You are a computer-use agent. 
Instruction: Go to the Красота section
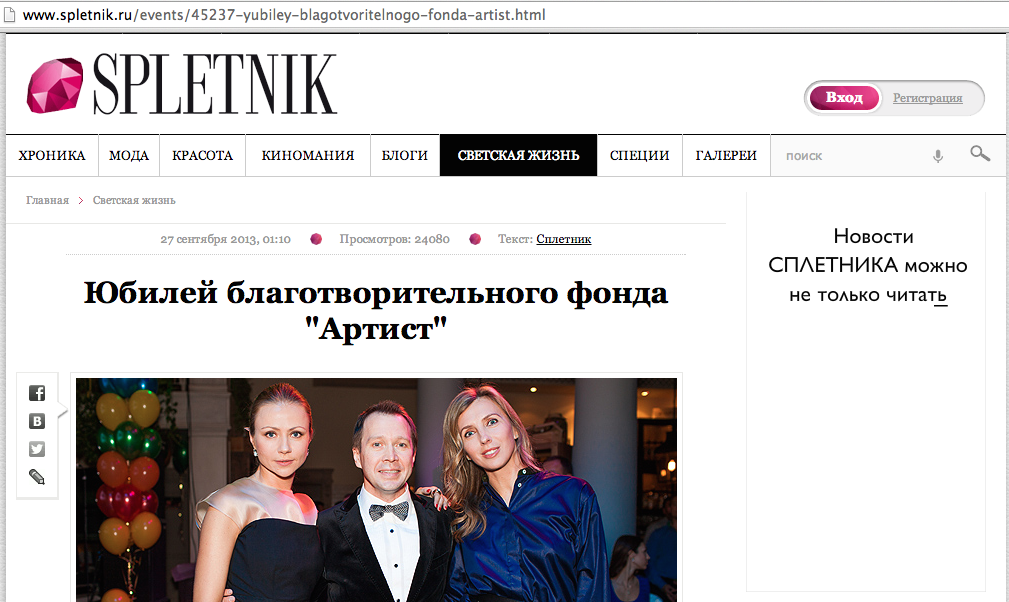coord(203,156)
